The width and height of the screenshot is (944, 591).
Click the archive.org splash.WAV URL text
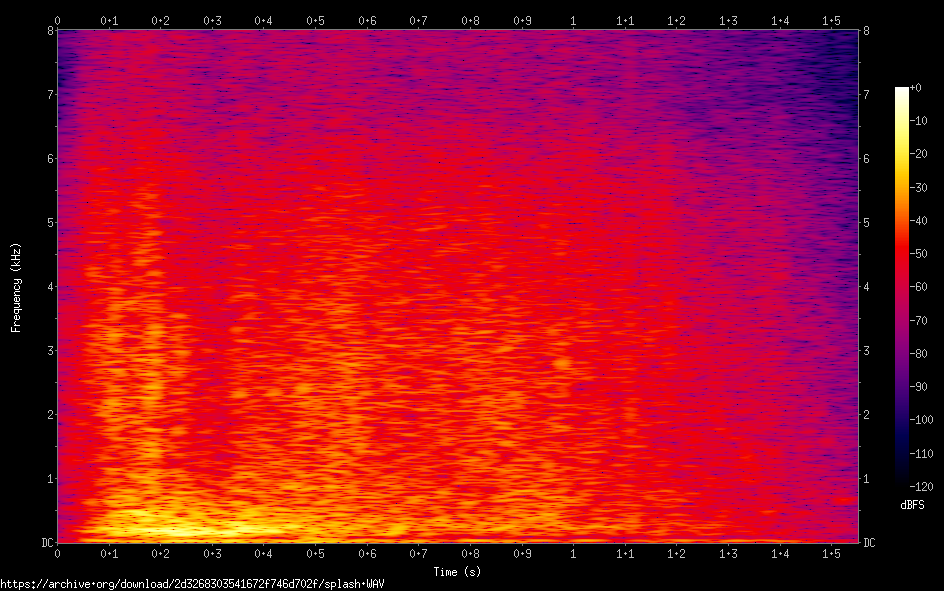pos(192,583)
